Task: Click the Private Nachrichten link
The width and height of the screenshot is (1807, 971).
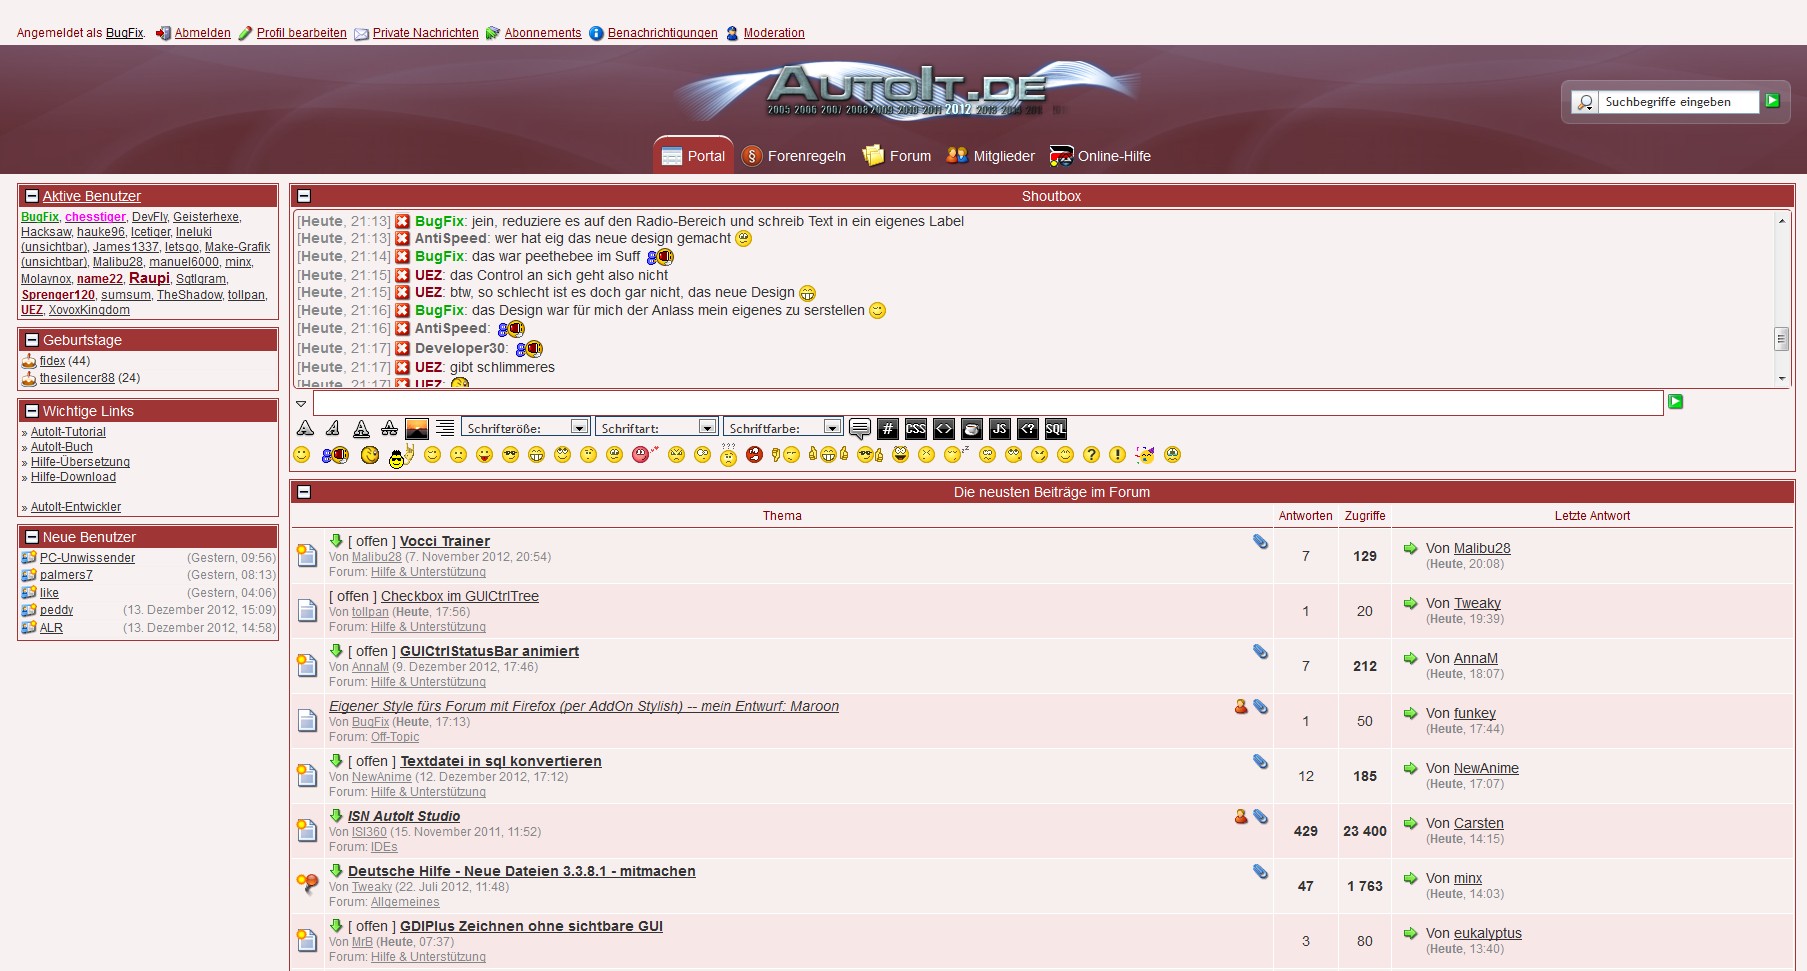Action: 425,33
